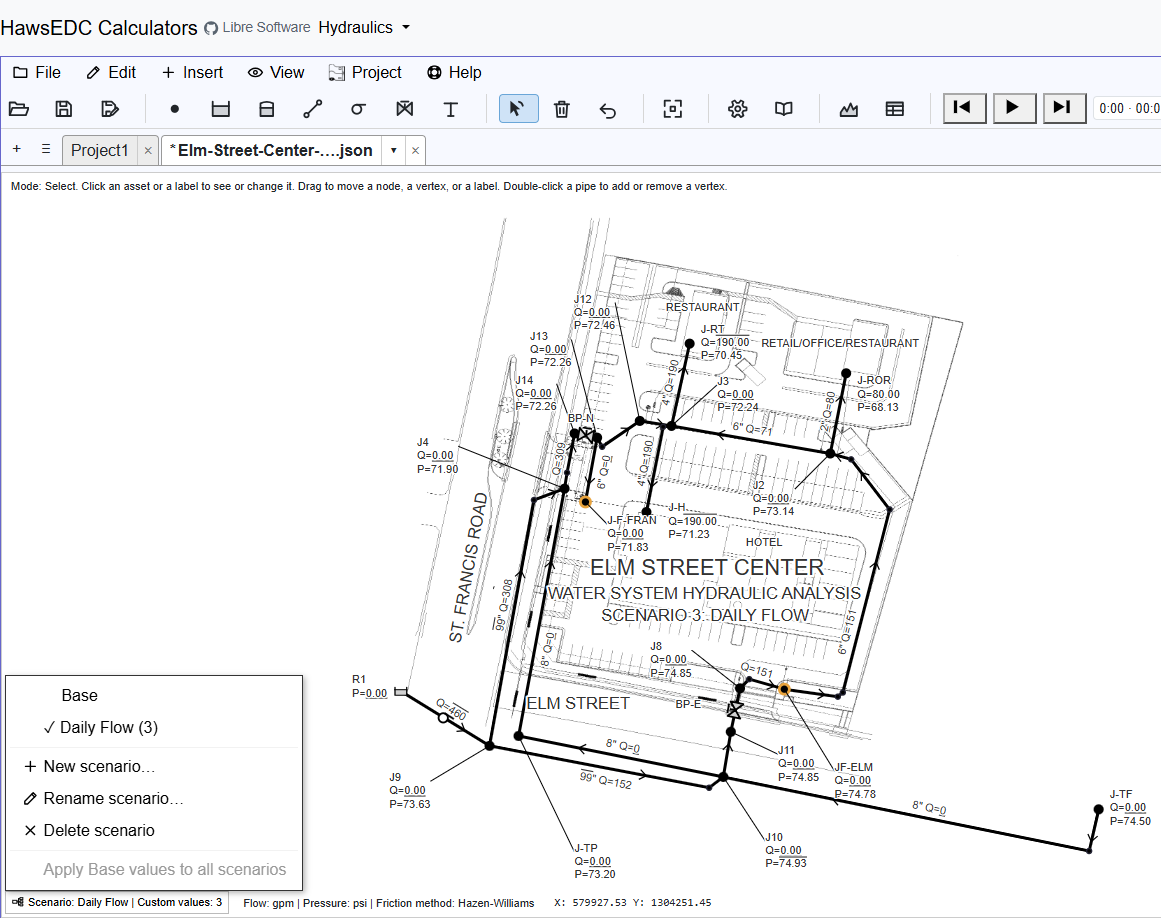Screen dimensions: 1161x918
Task: Close the Project1 tab
Action: pyautogui.click(x=148, y=151)
